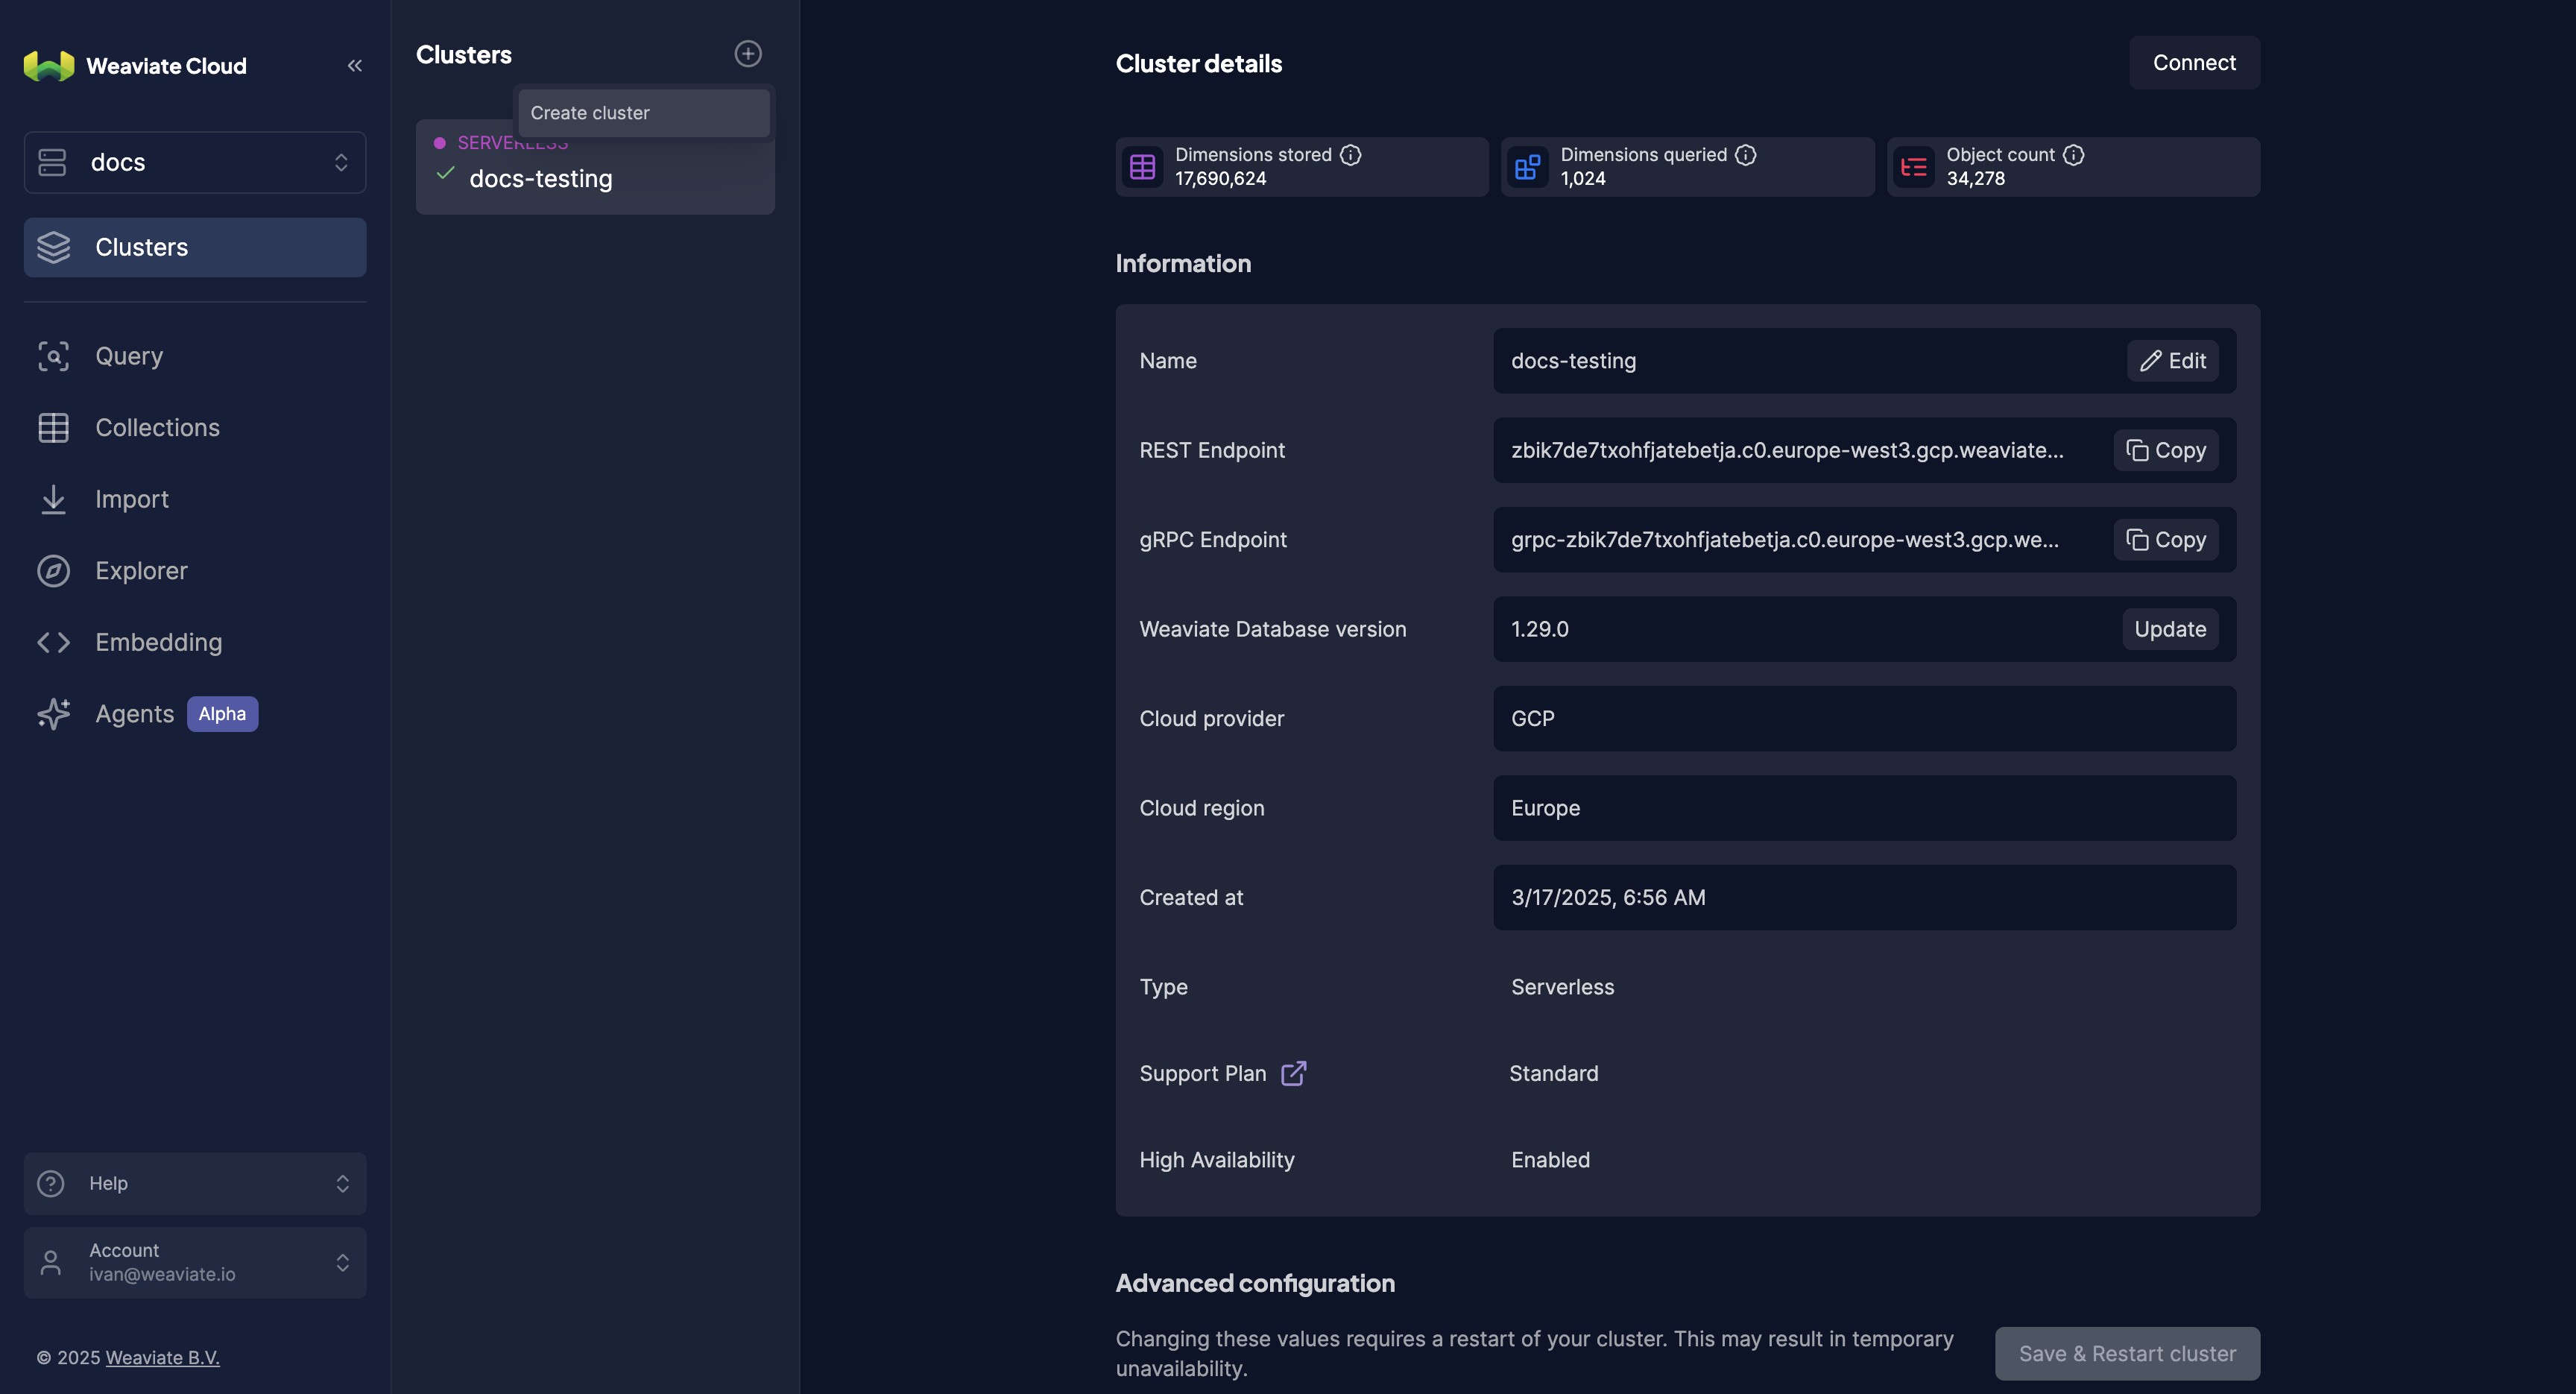
Task: Click the Query magnifier icon
Action: click(x=53, y=356)
